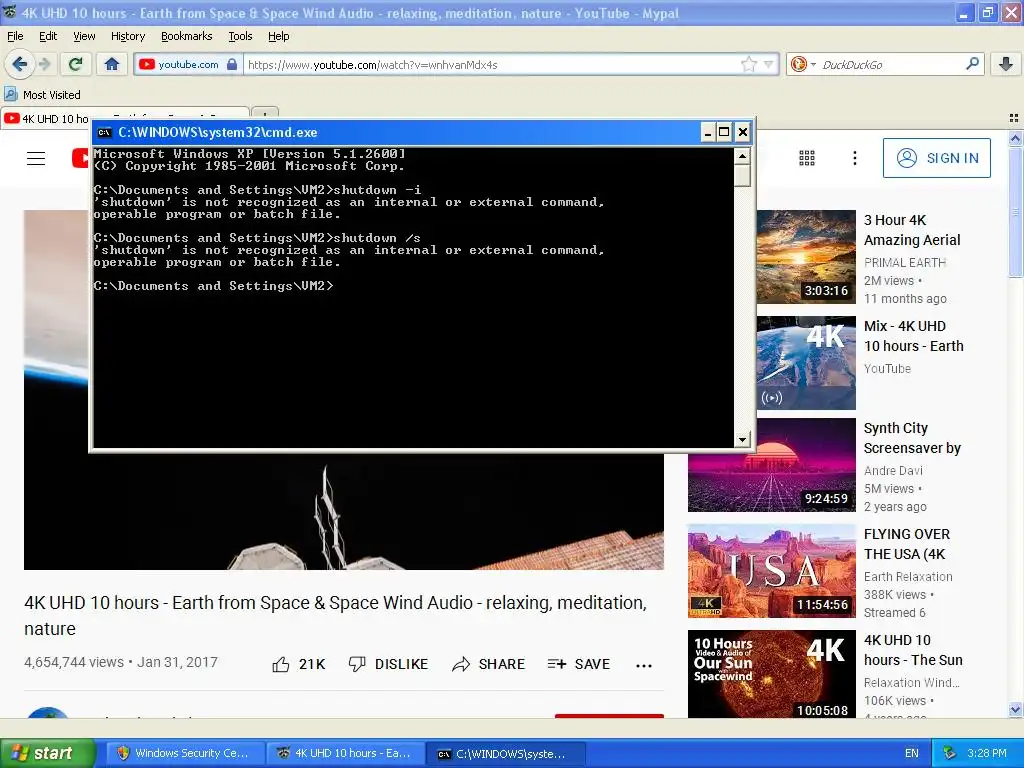Image resolution: width=1024 pixels, height=768 pixels.
Task: Open the Bookmarks menu
Action: [186, 36]
